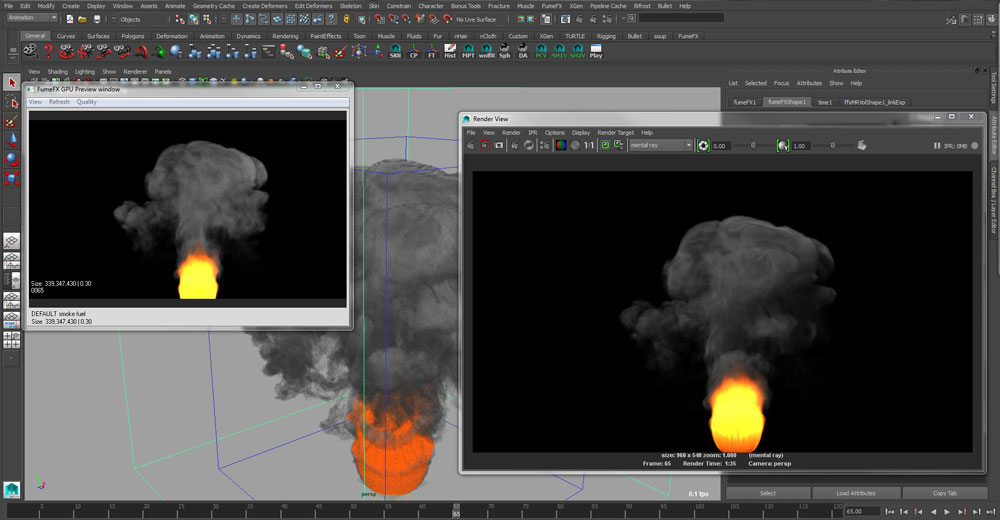This screenshot has height=520, width=1000.
Task: Open the Tool Settings side tab
Action: coord(994,87)
